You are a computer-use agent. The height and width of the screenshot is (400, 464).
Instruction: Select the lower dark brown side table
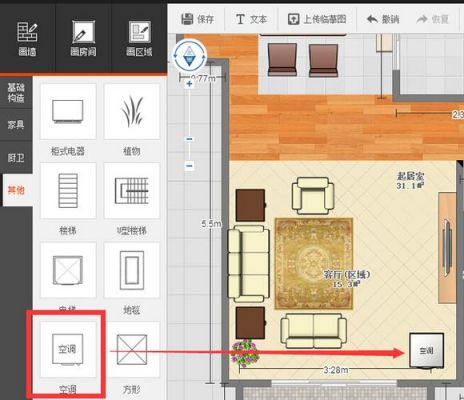click(x=251, y=323)
